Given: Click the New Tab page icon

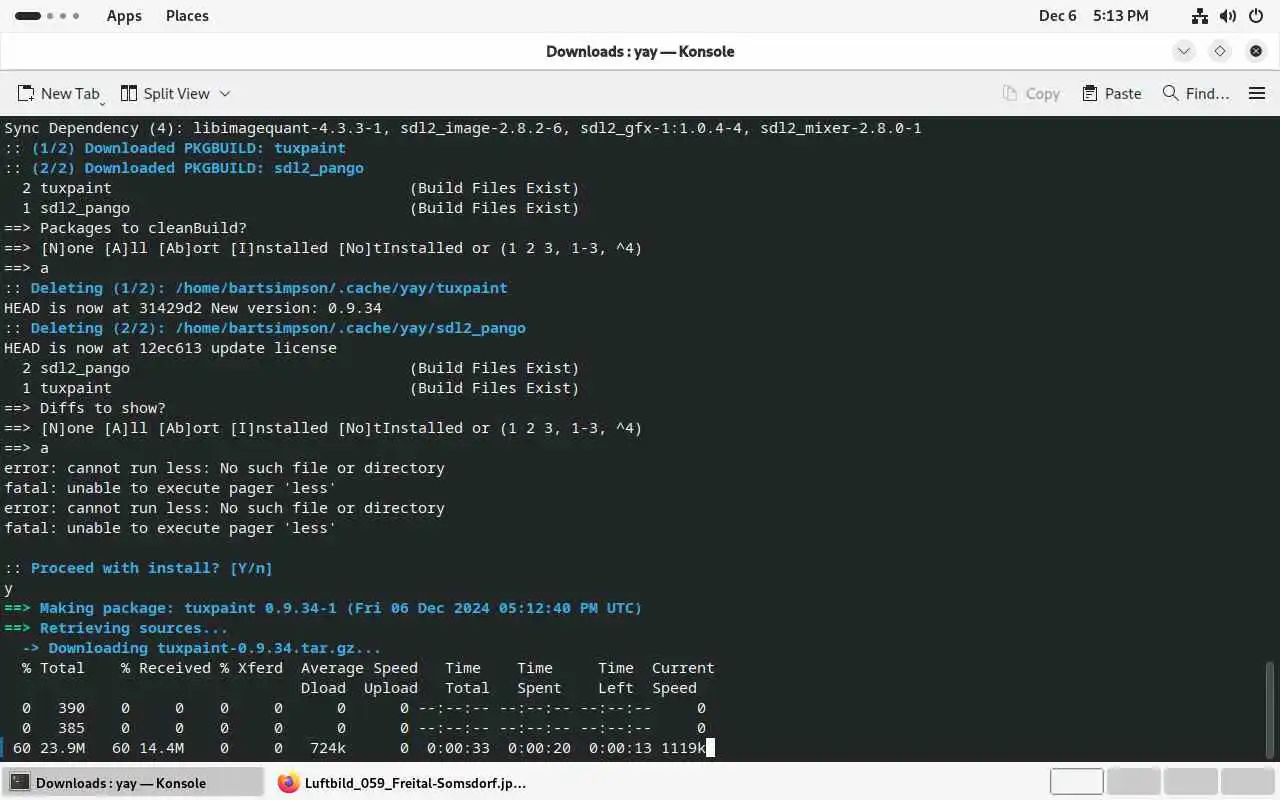Looking at the screenshot, I should [25, 93].
